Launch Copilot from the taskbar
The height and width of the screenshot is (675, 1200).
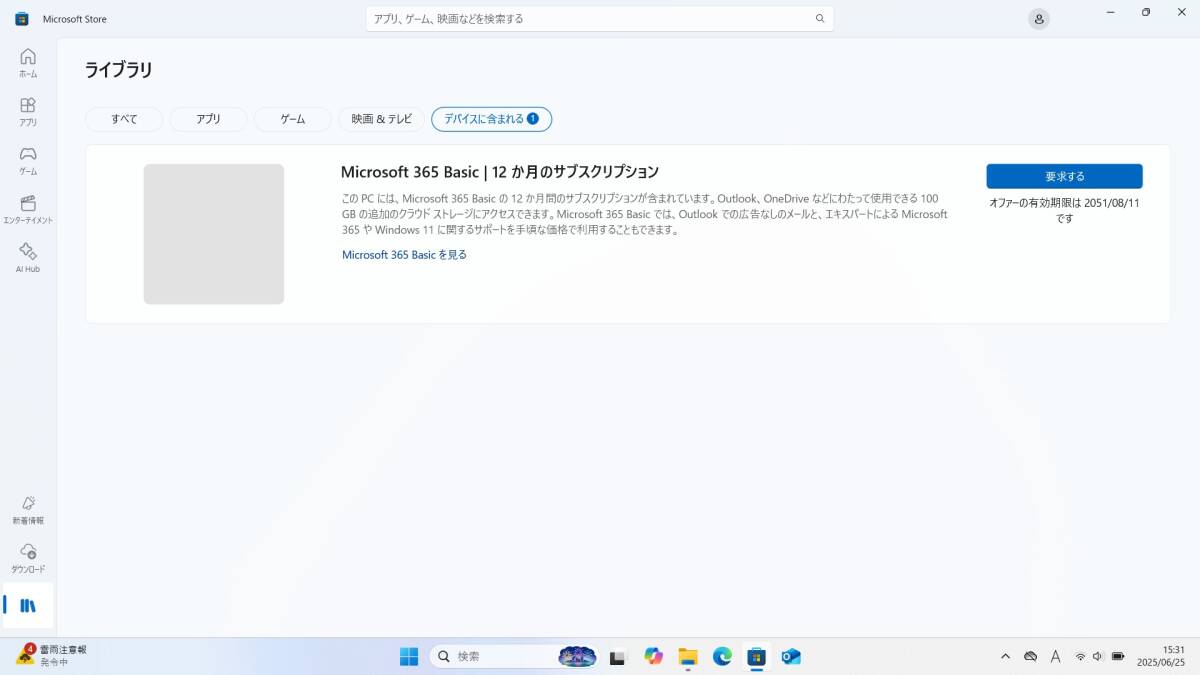click(x=653, y=656)
